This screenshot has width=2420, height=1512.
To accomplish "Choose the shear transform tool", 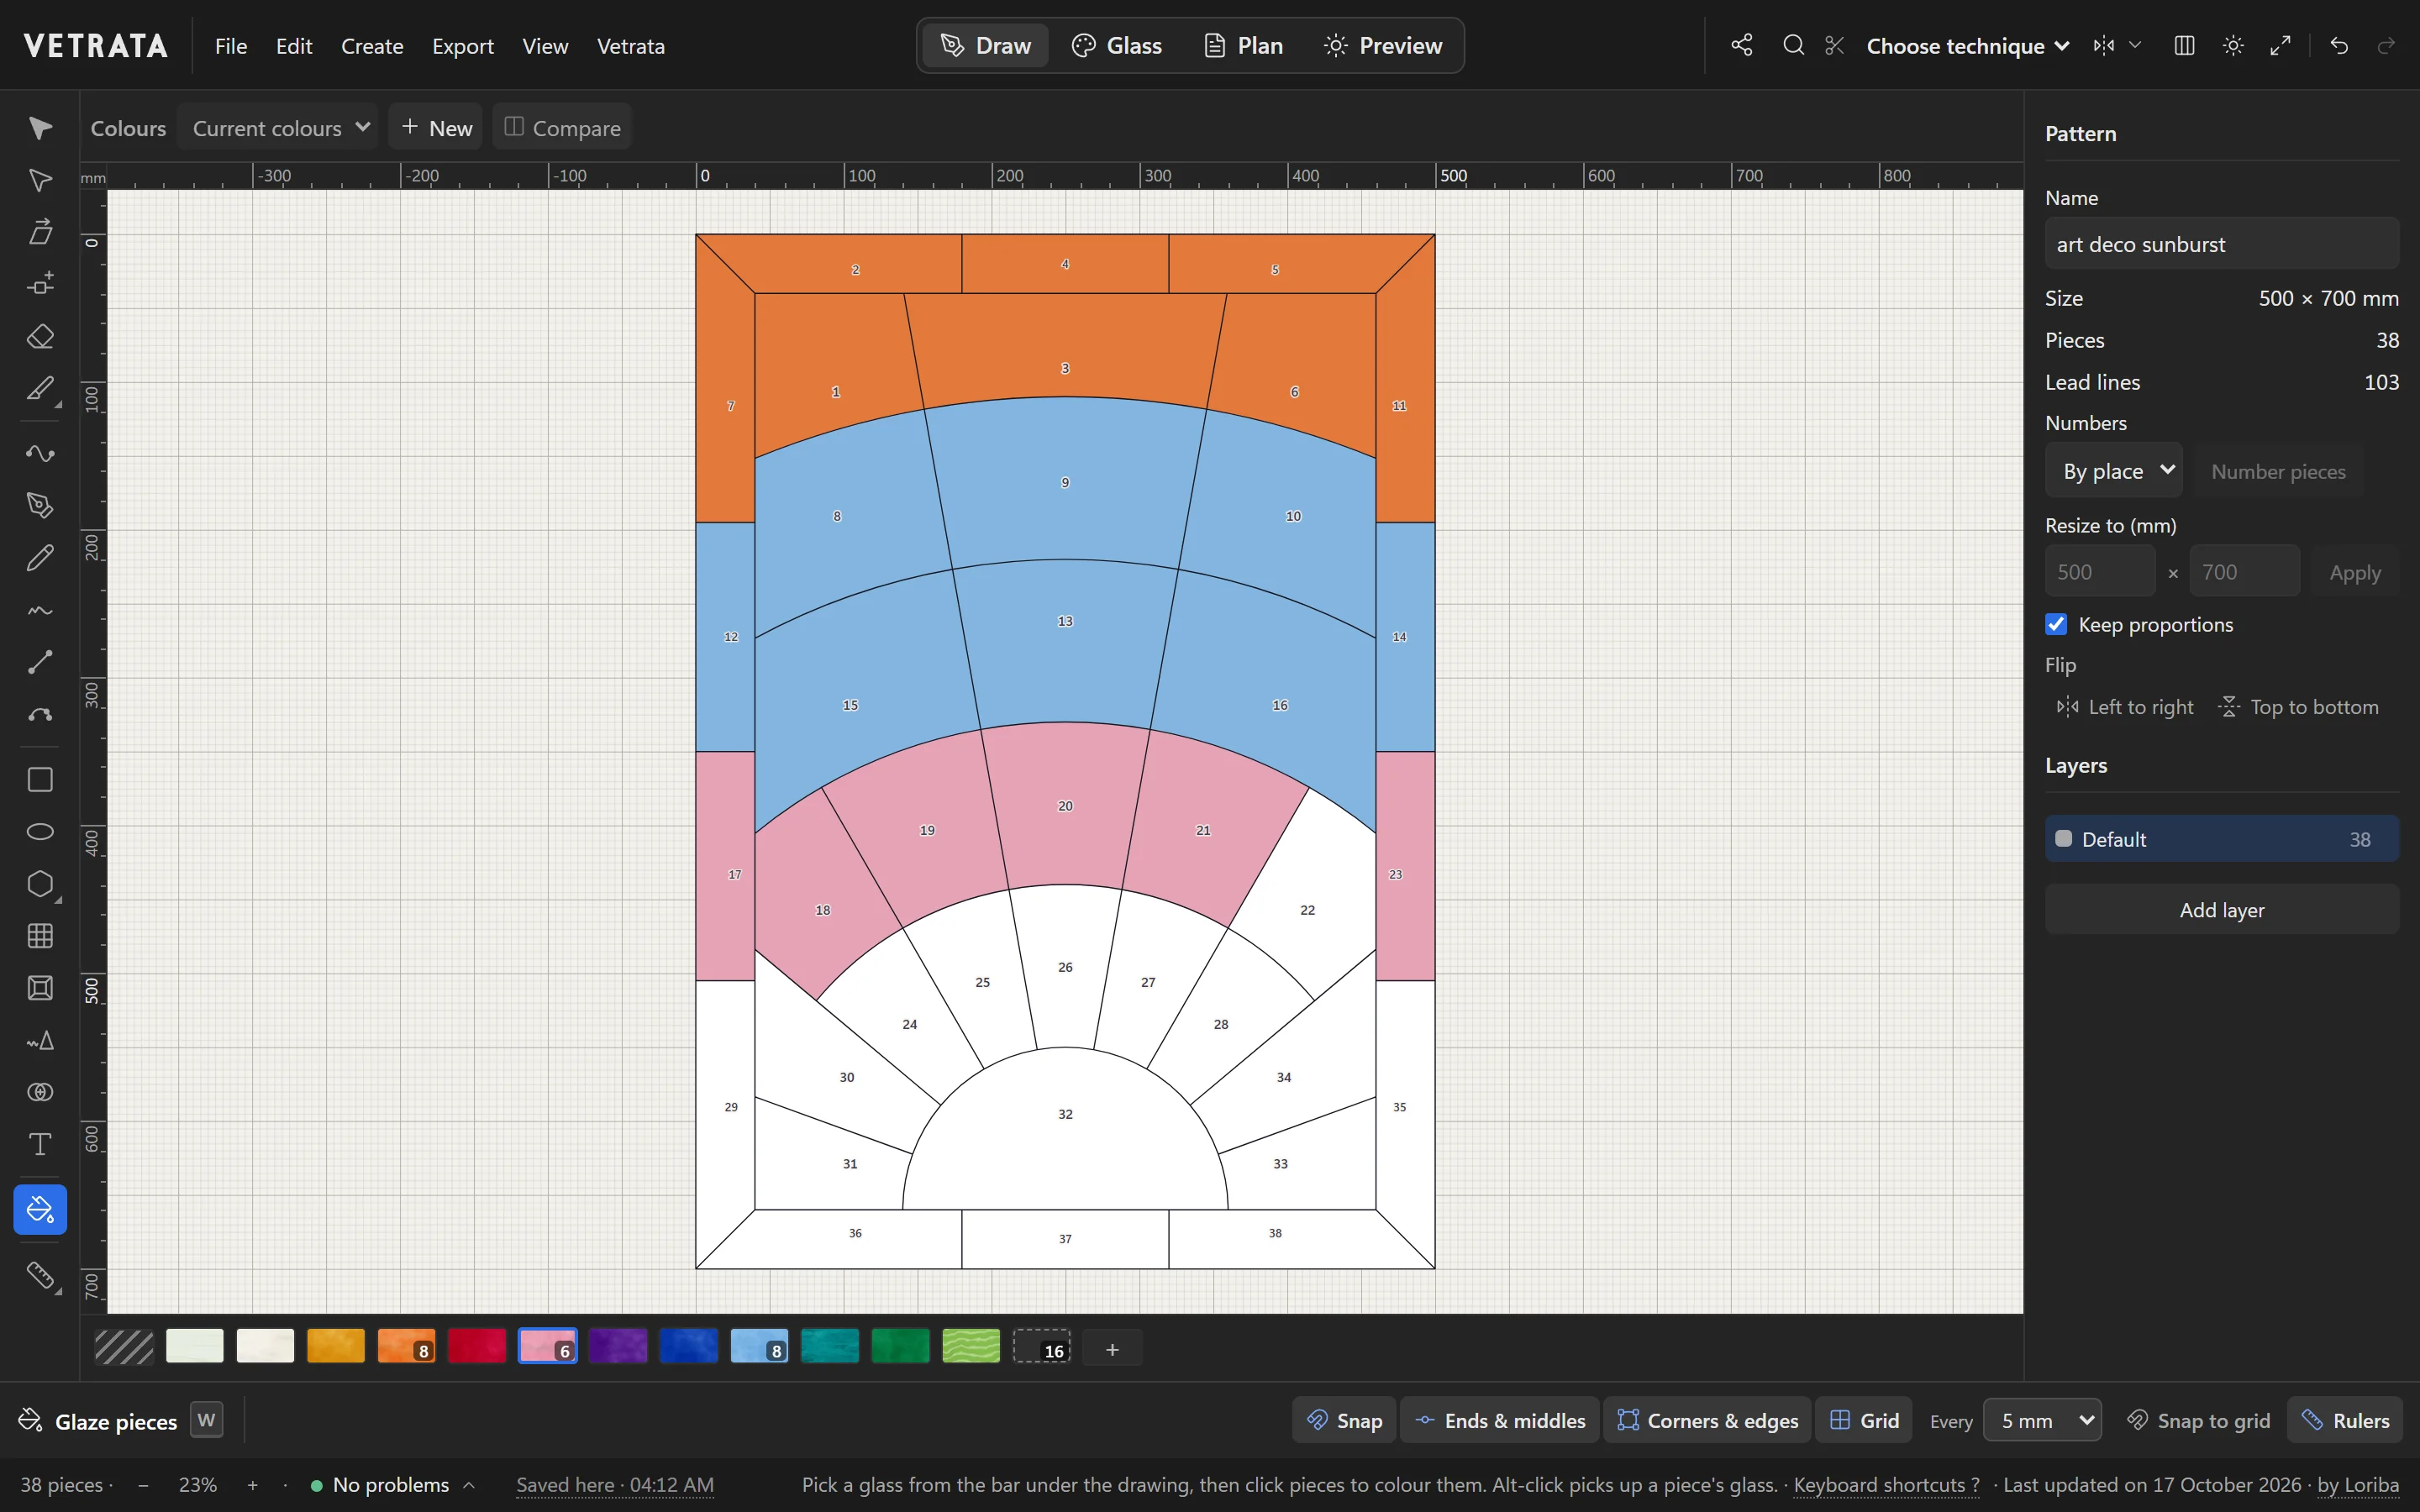I will coord(40,232).
